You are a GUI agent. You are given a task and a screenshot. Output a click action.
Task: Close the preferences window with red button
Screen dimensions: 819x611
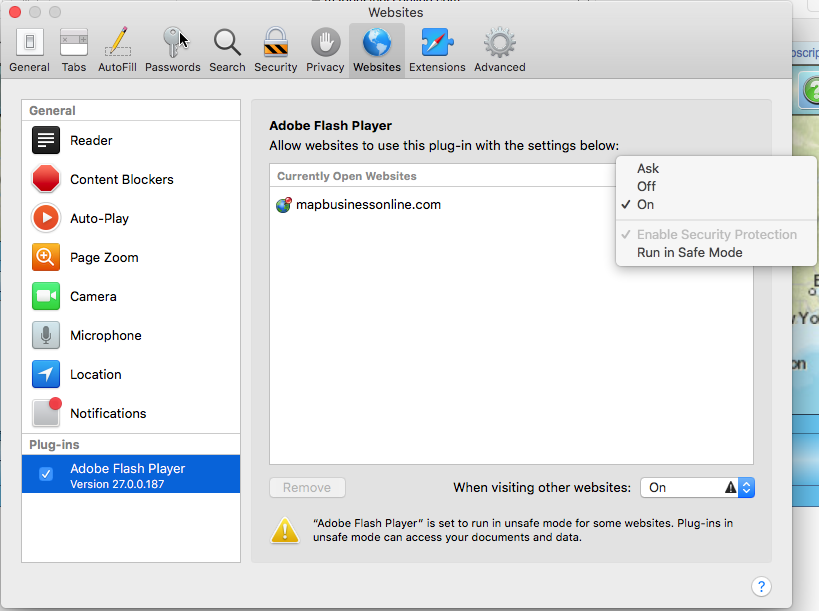tap(15, 11)
